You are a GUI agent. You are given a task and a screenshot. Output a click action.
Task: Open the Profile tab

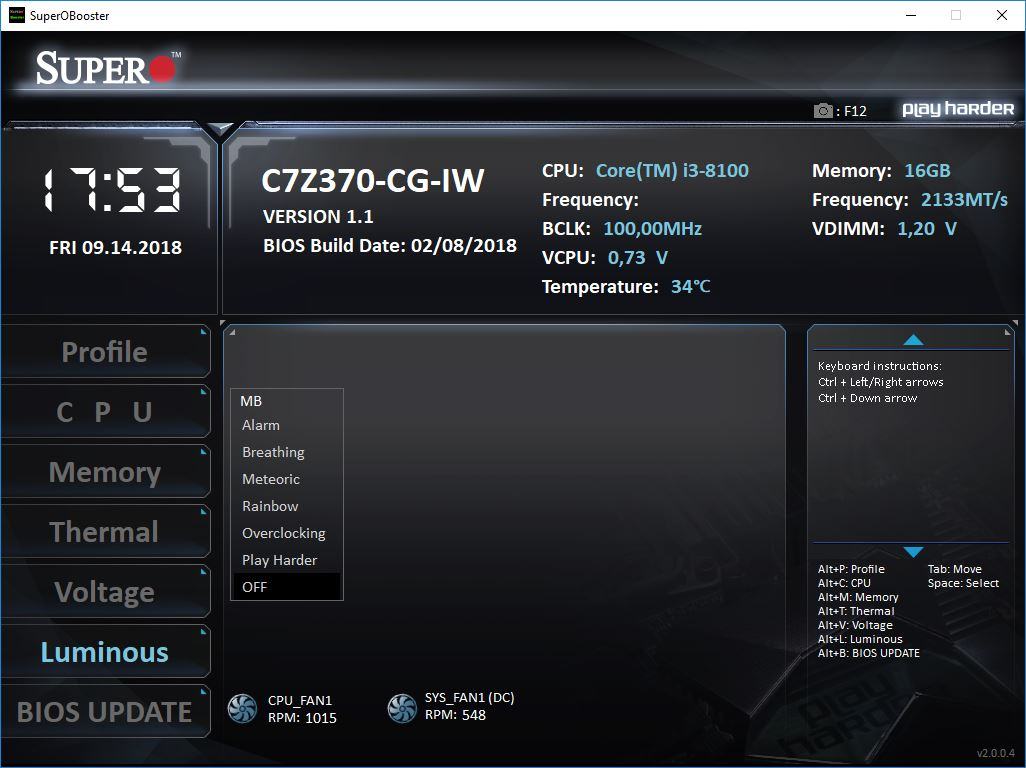point(105,352)
